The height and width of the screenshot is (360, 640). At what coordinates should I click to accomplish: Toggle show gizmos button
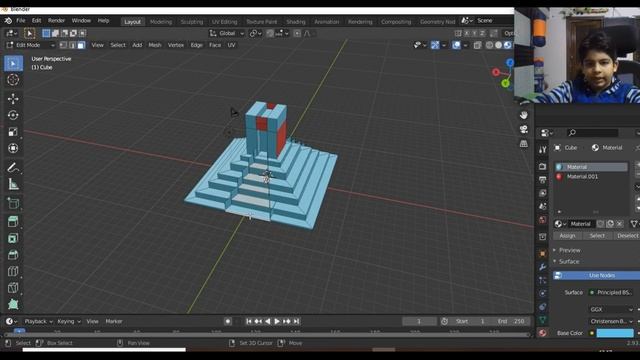click(435, 45)
